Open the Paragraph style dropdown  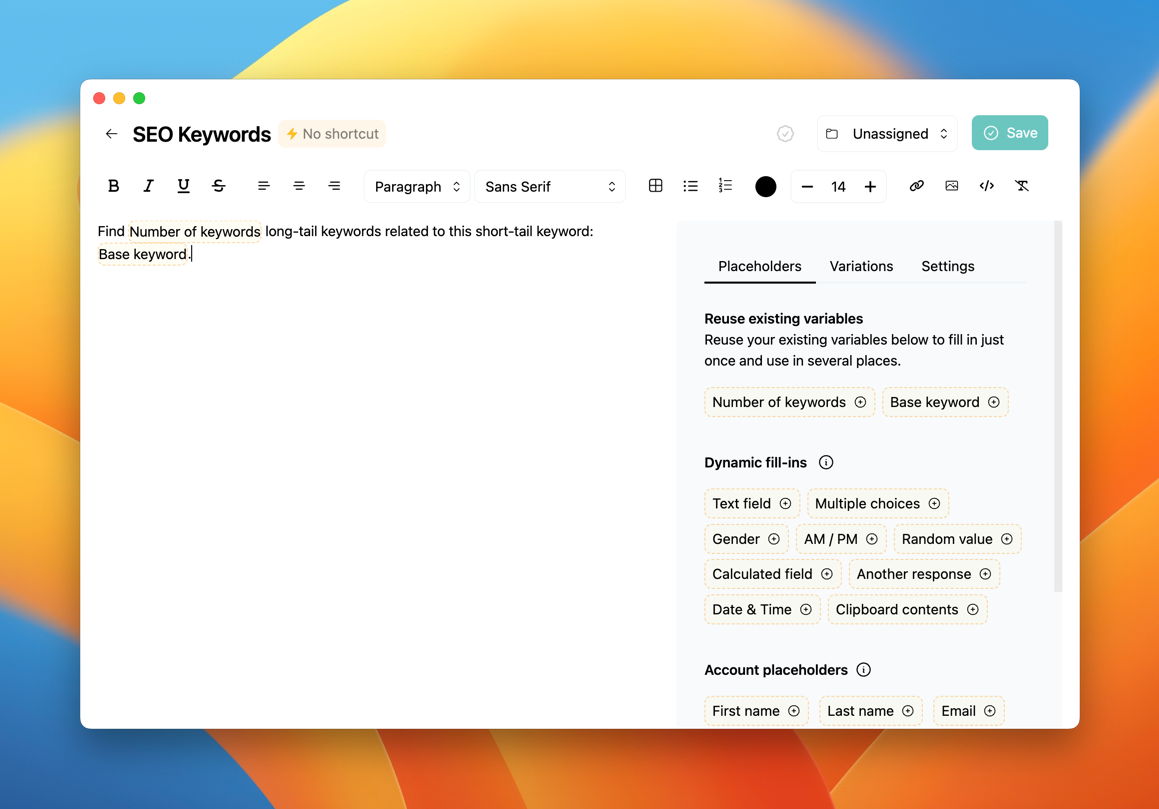(x=416, y=187)
